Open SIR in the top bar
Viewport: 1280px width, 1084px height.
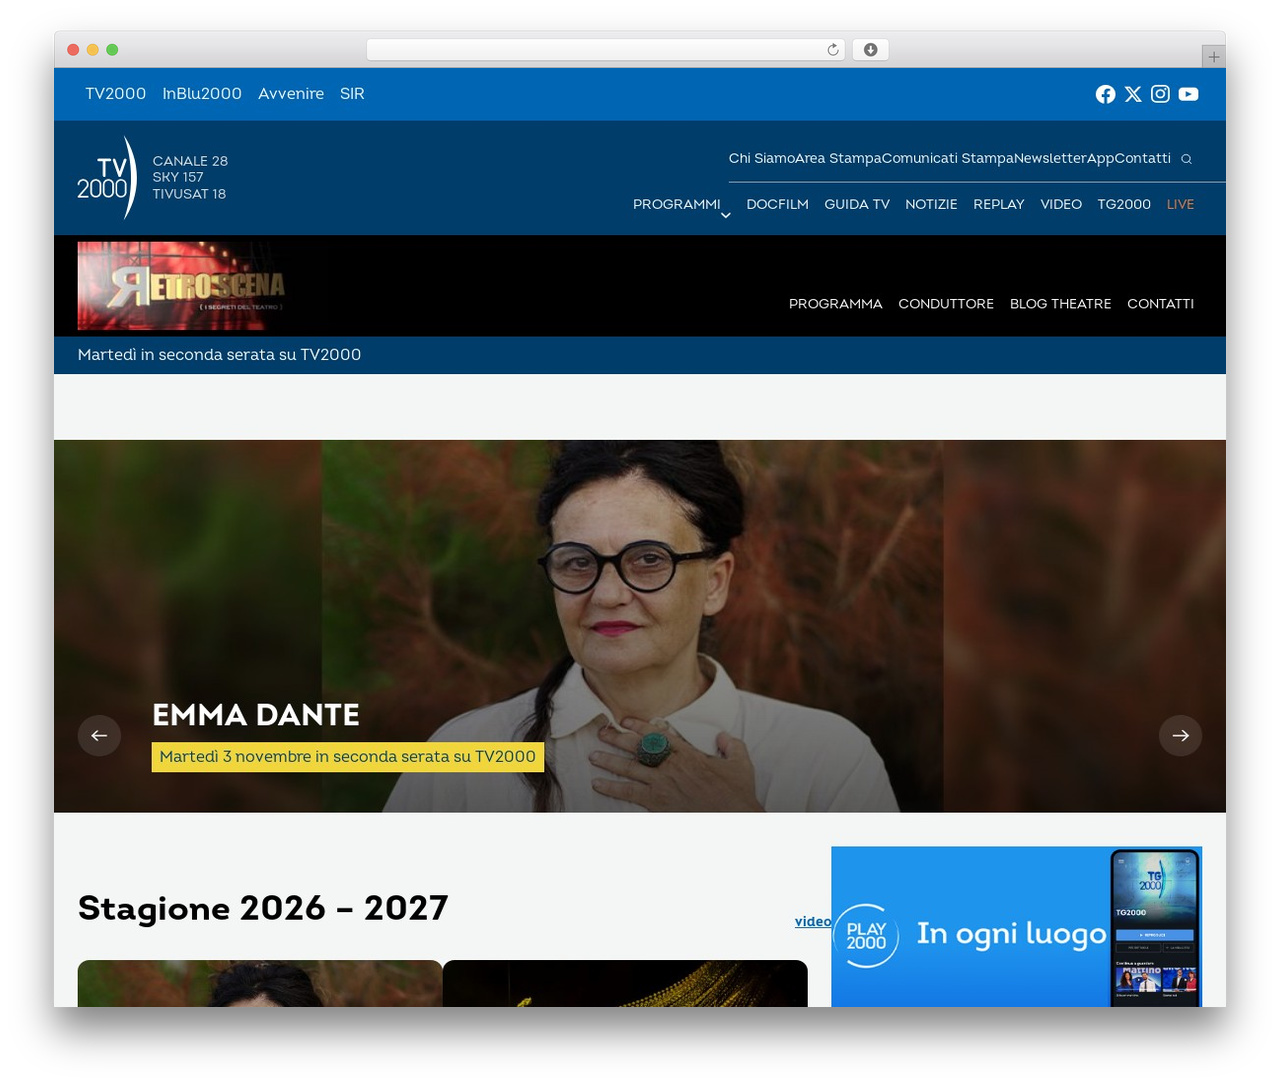tap(352, 94)
